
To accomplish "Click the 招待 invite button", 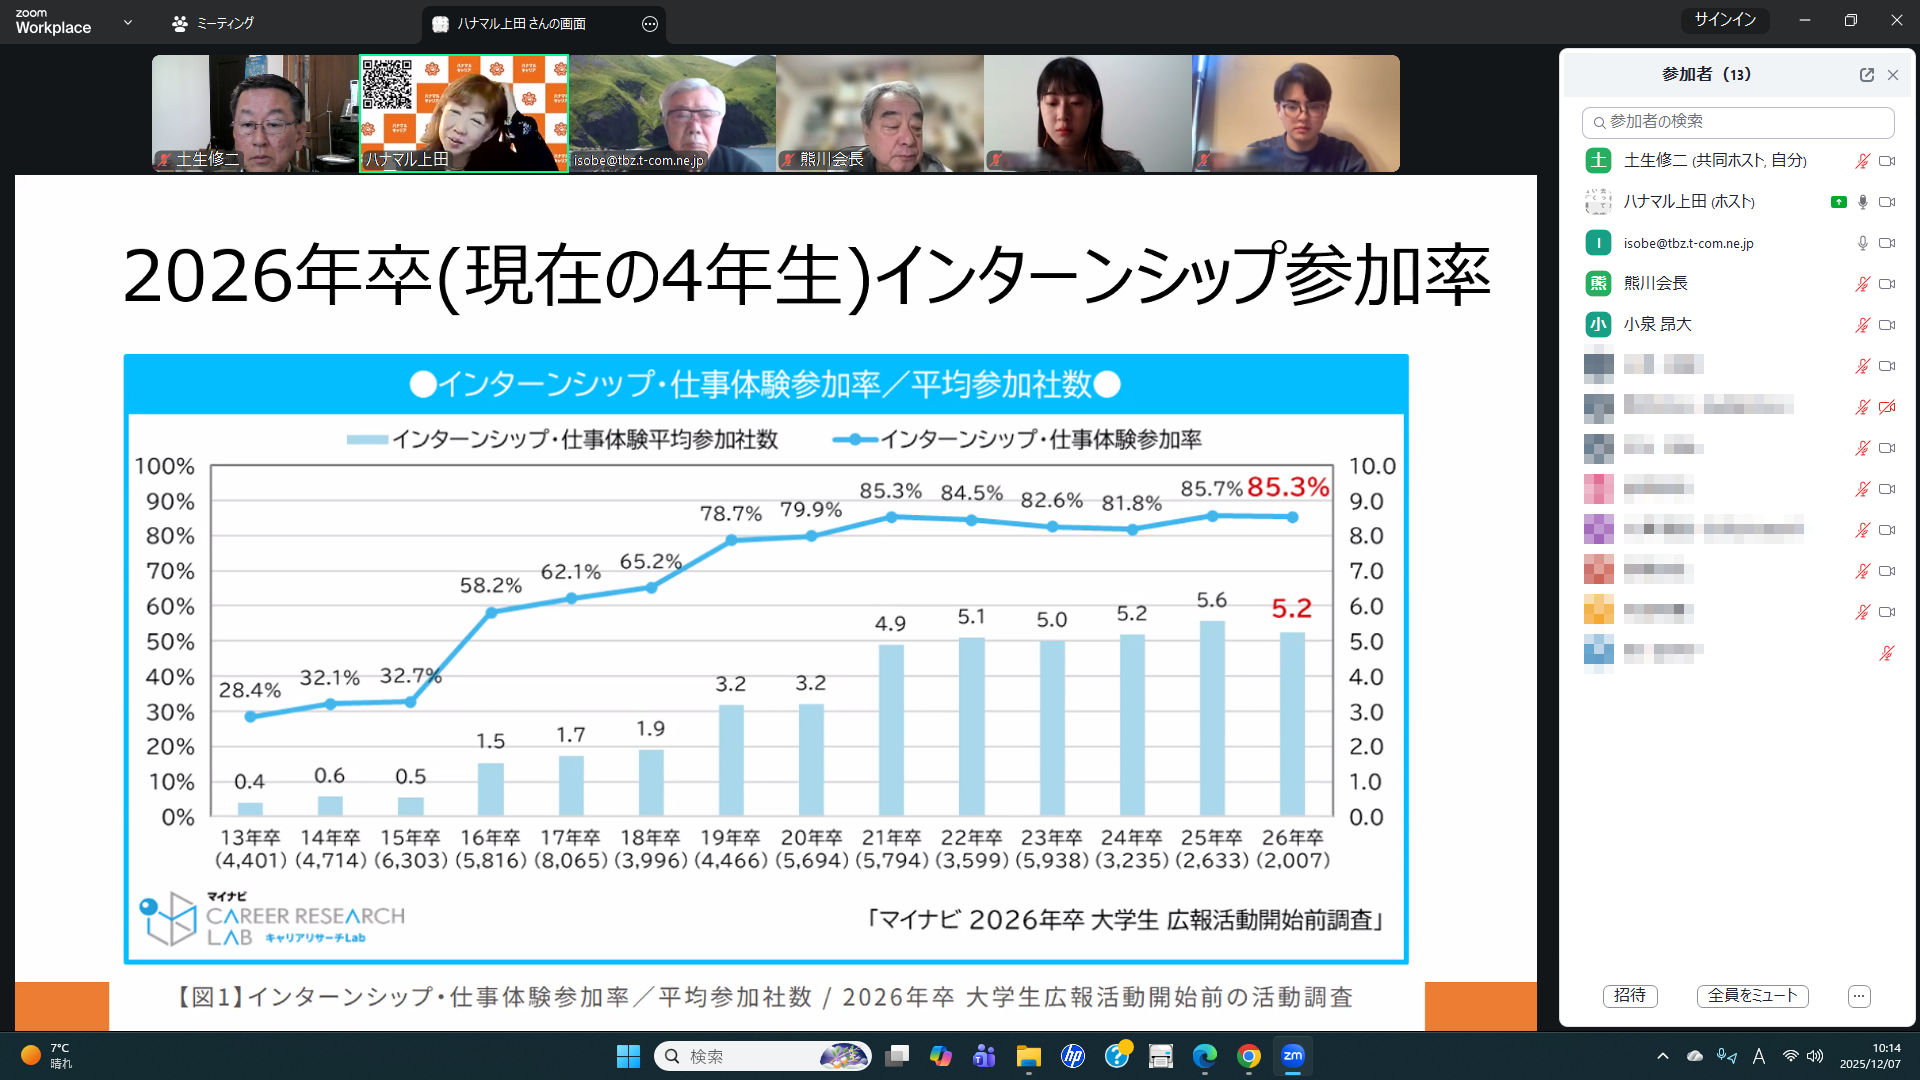I will click(x=1630, y=996).
